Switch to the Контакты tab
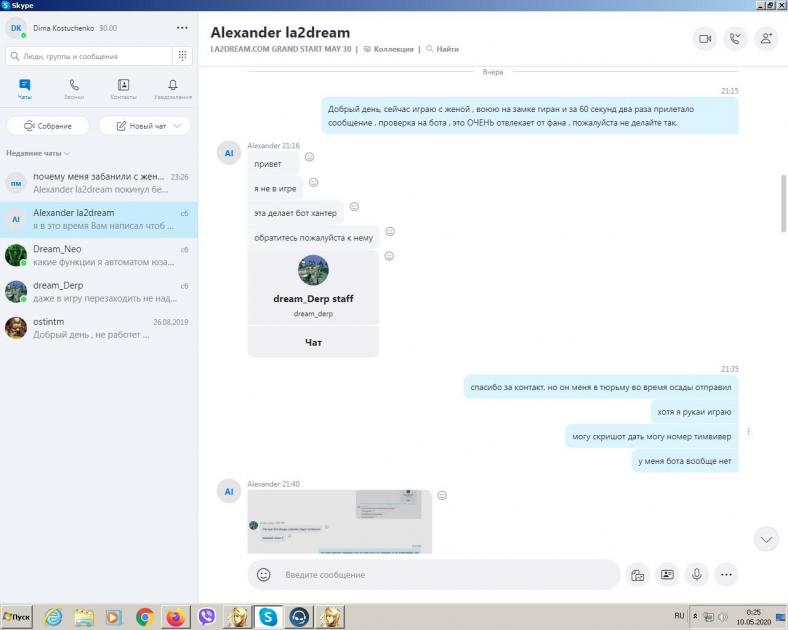 coord(123,90)
